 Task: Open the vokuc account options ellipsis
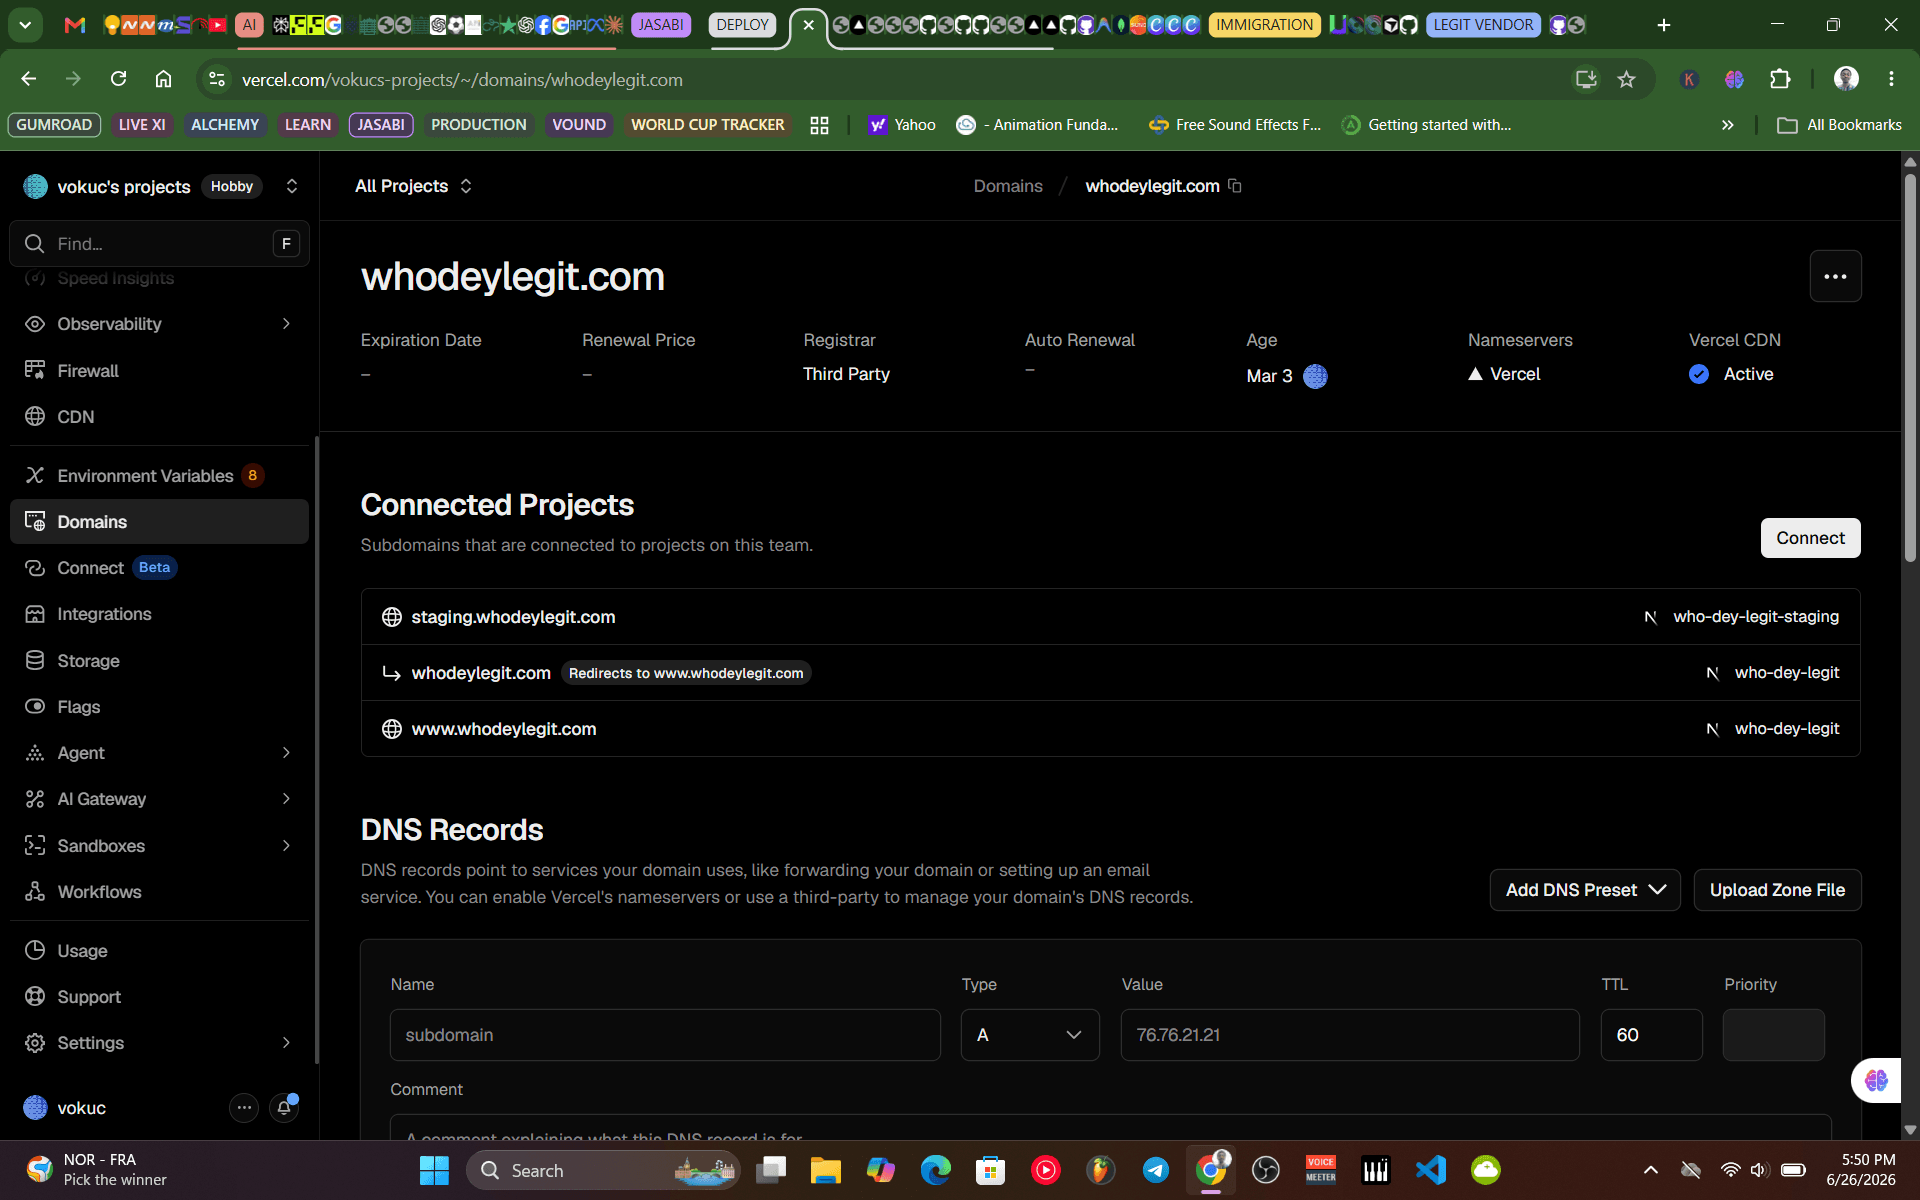coord(244,1108)
